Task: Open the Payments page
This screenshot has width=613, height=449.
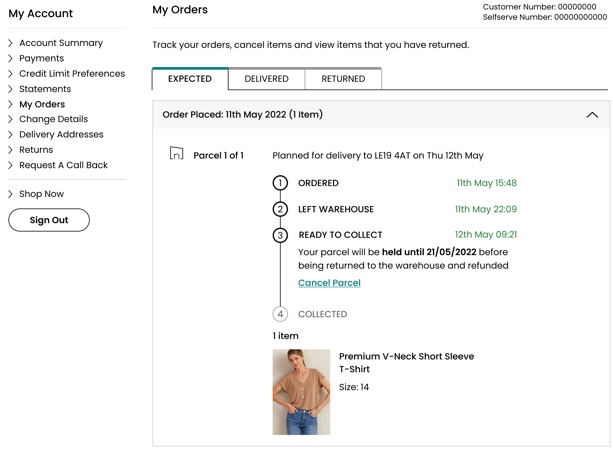Action: [x=41, y=58]
